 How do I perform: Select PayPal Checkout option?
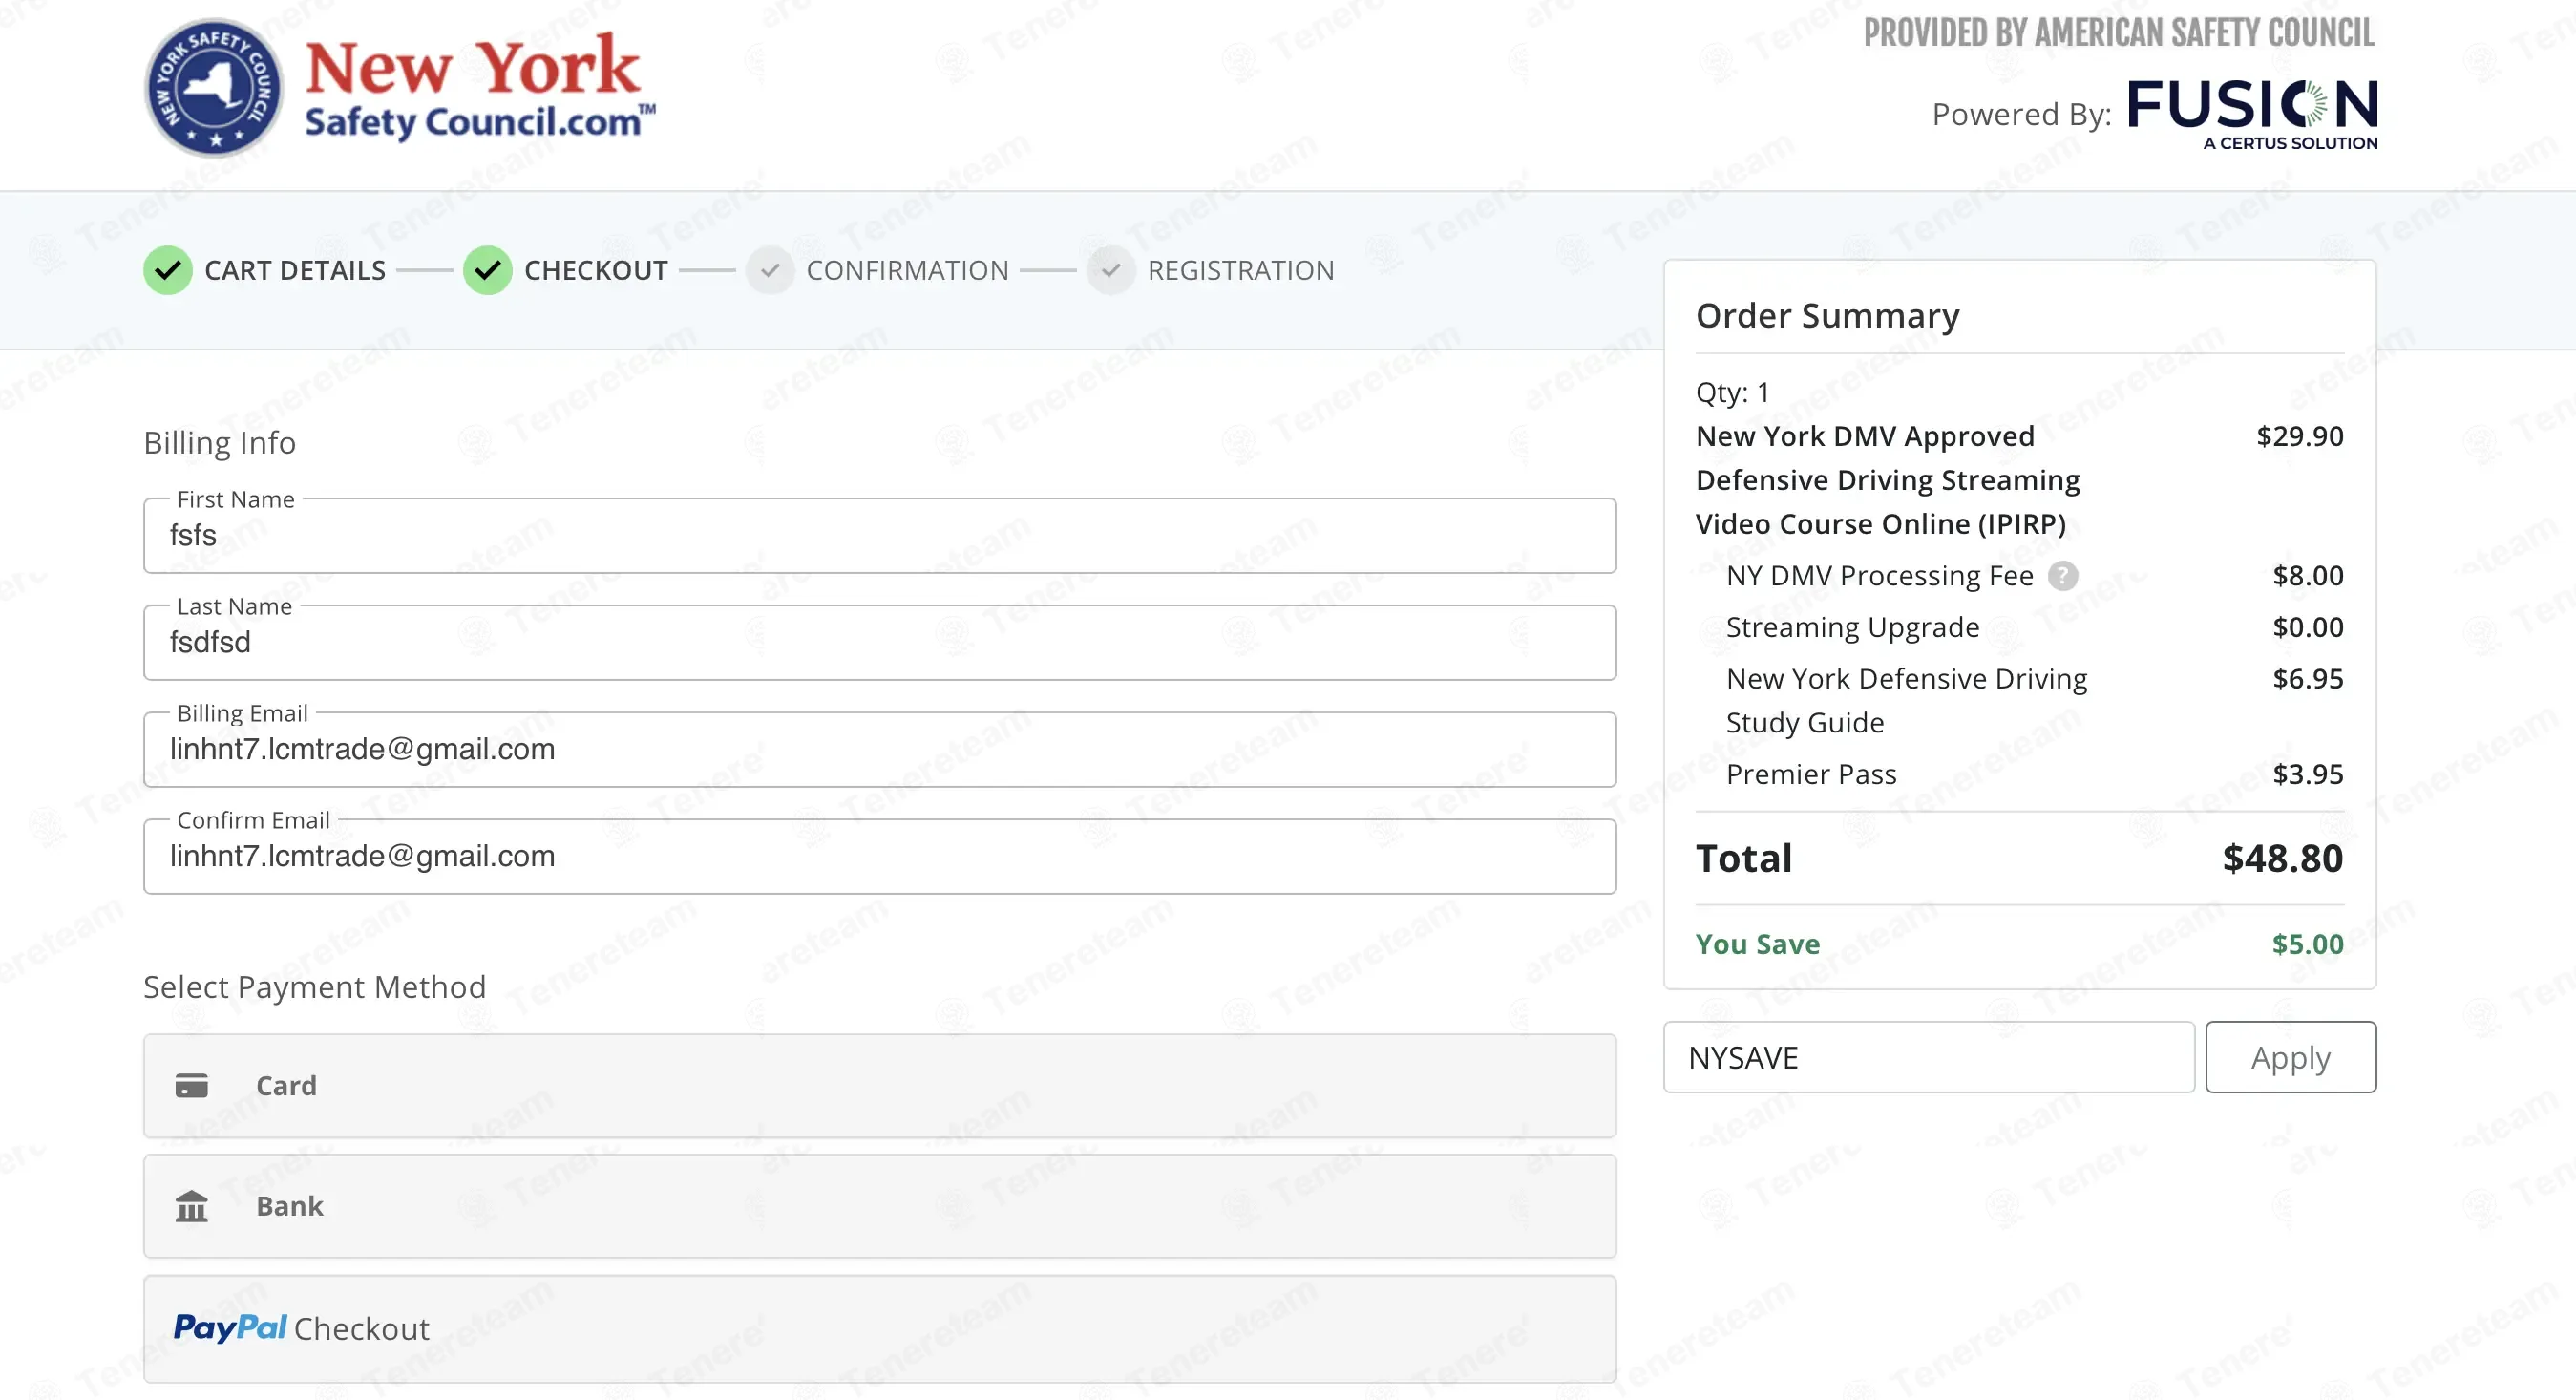pyautogui.click(x=879, y=1329)
